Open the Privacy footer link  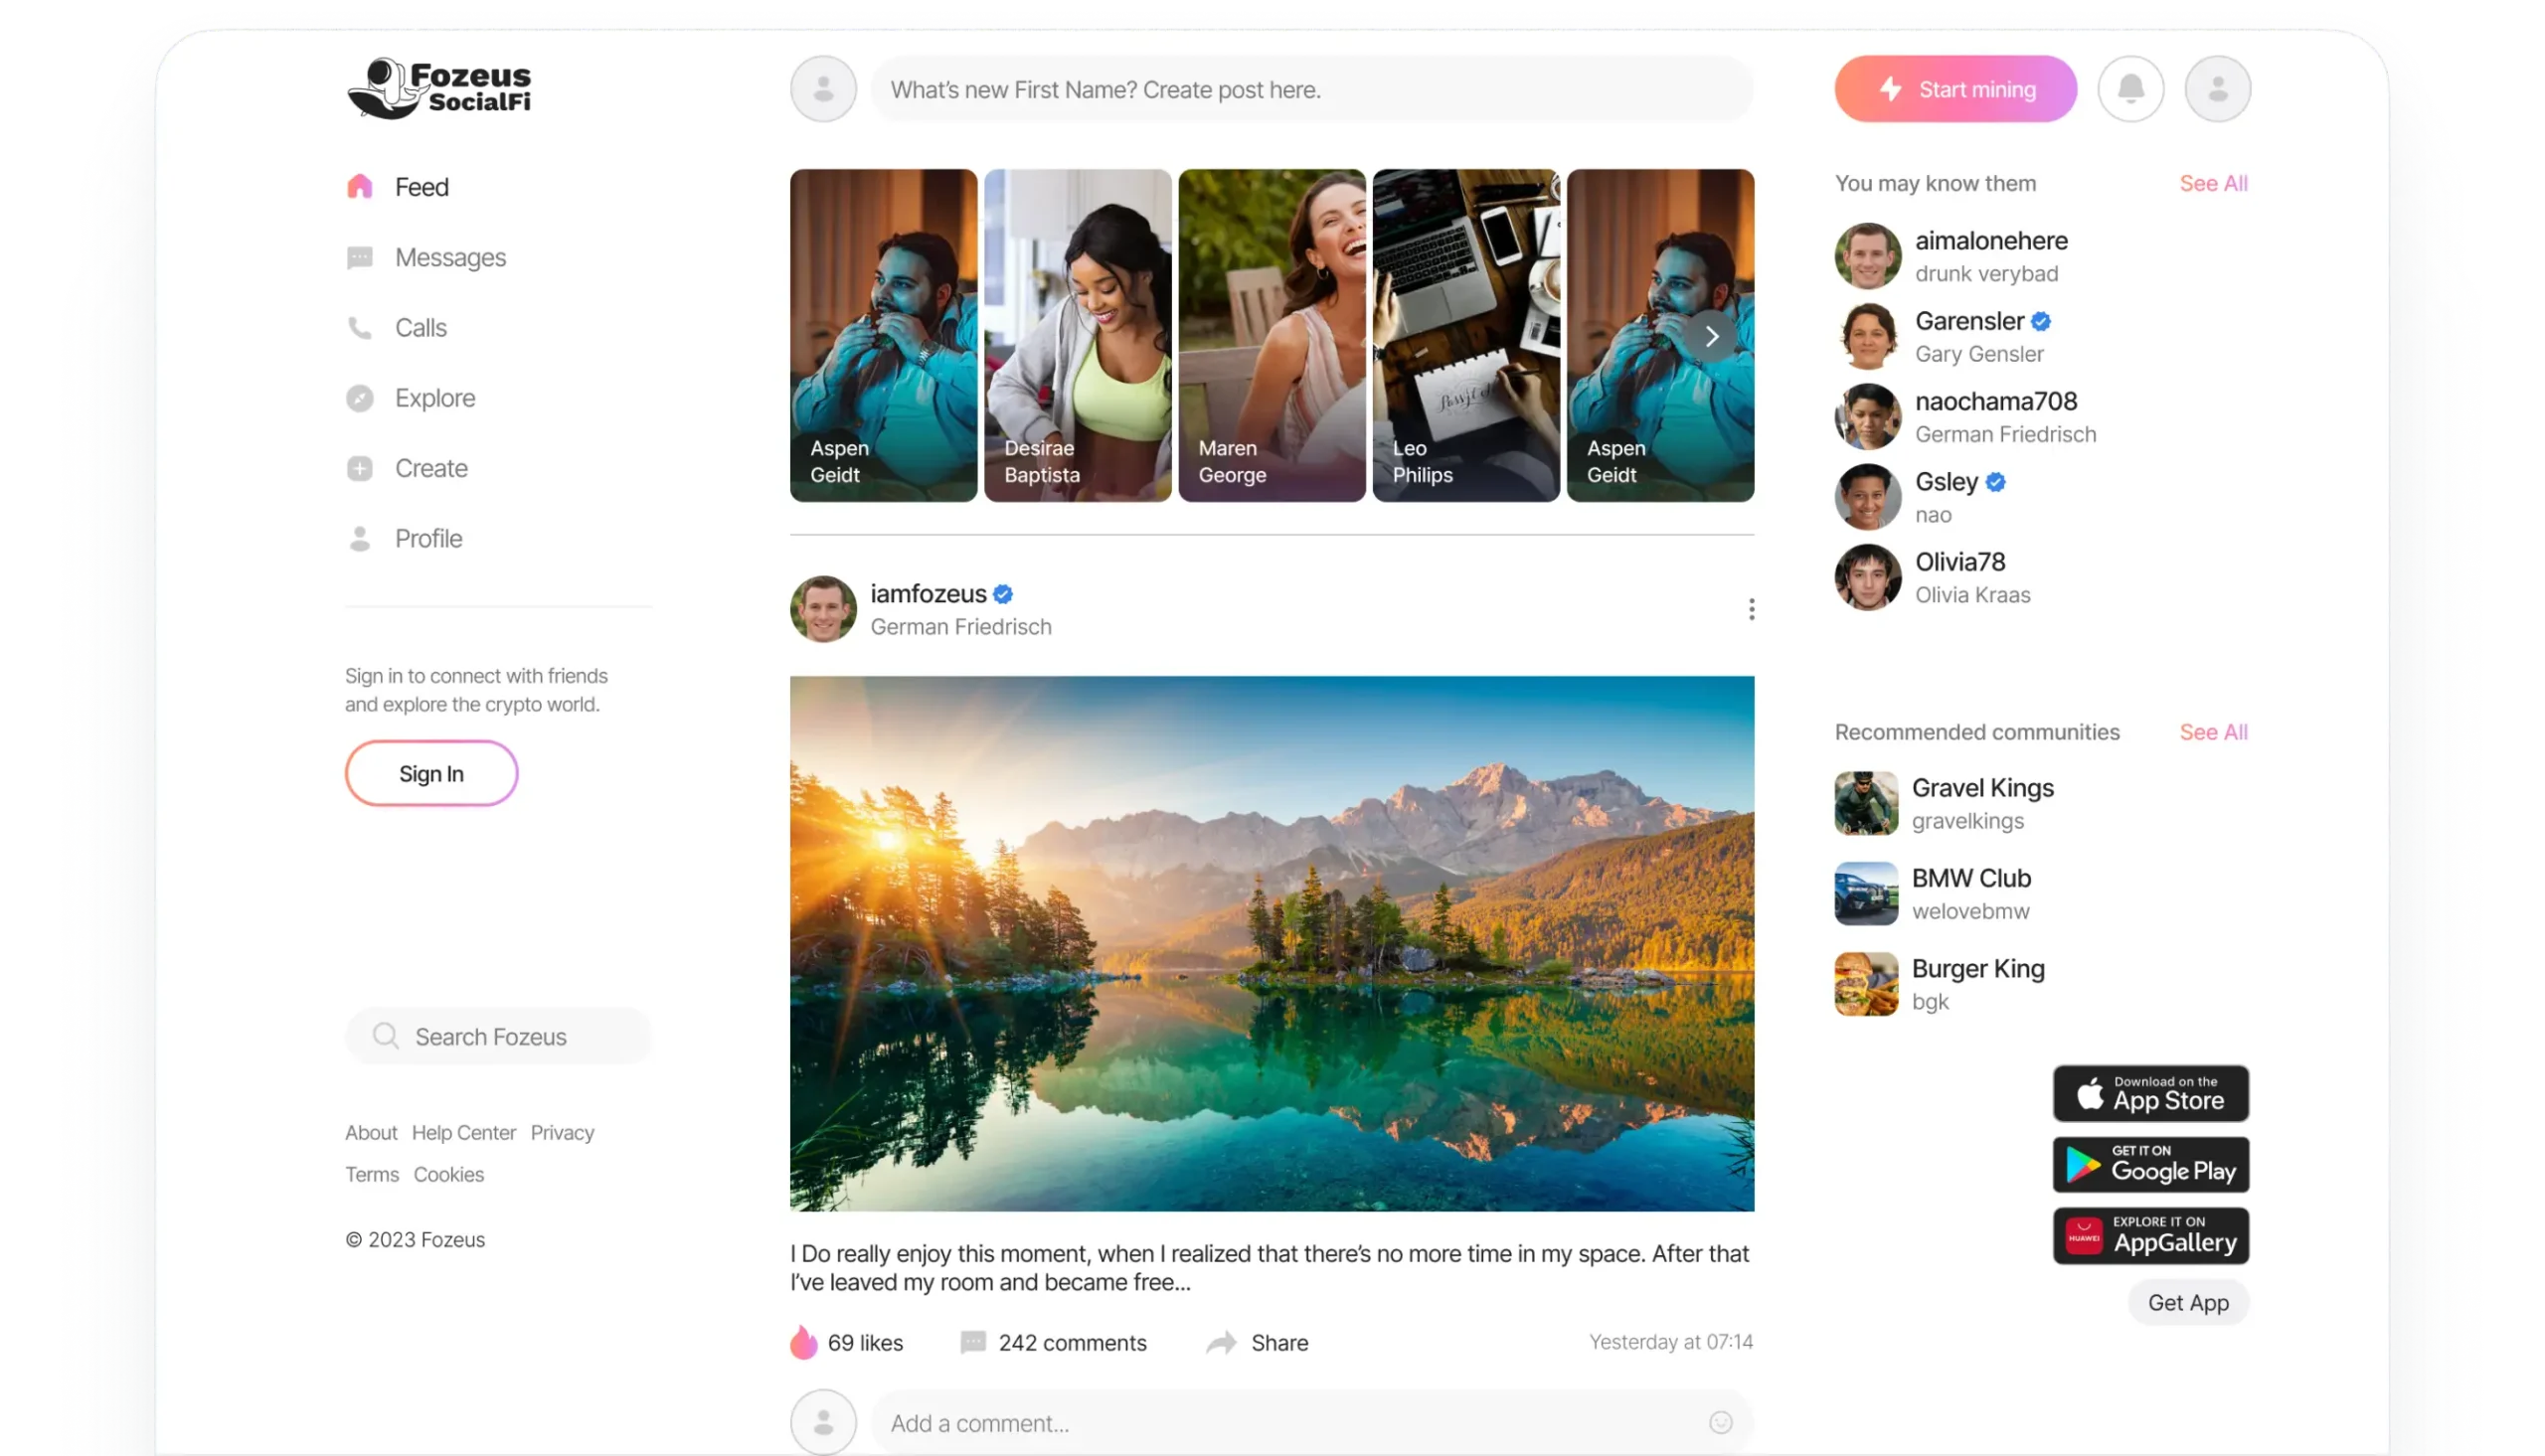coord(562,1132)
